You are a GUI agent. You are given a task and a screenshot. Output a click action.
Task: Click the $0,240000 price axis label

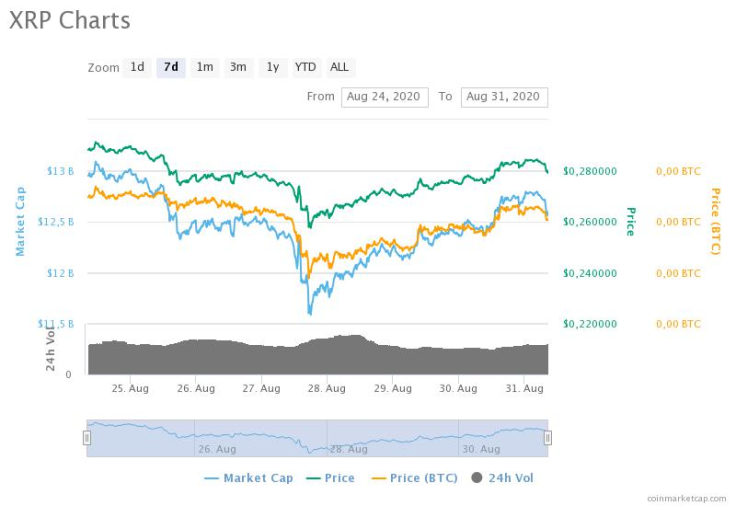(x=590, y=273)
